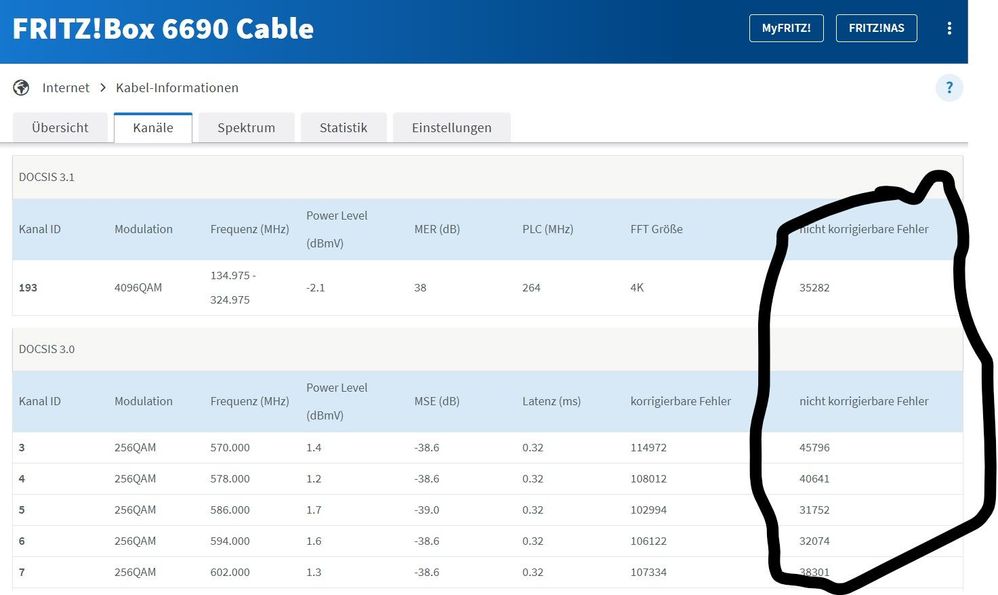The height and width of the screenshot is (595, 998).
Task: Click the help question mark icon
Action: click(949, 88)
